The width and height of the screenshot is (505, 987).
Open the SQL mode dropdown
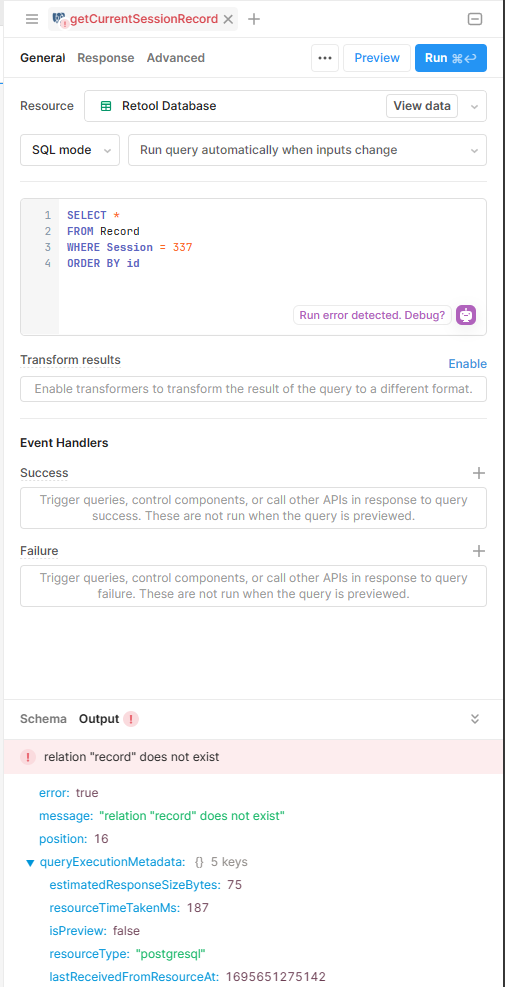tap(70, 150)
